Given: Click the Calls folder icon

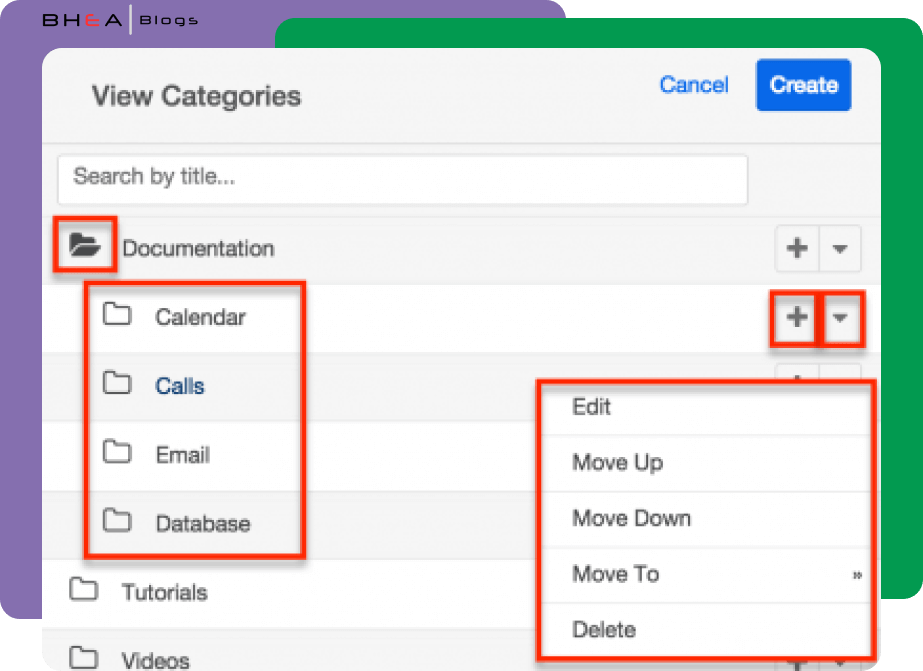Looking at the screenshot, I should click(x=117, y=383).
